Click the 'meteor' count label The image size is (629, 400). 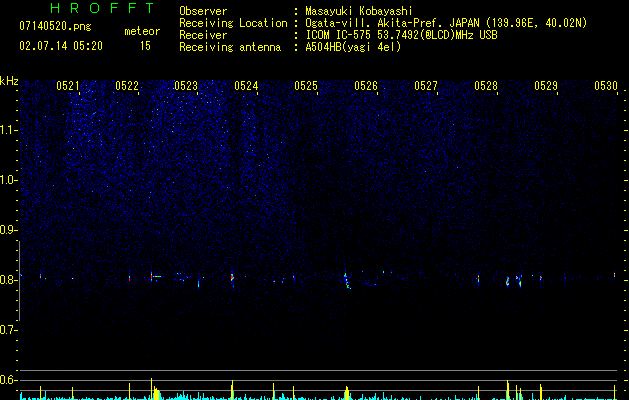142,31
